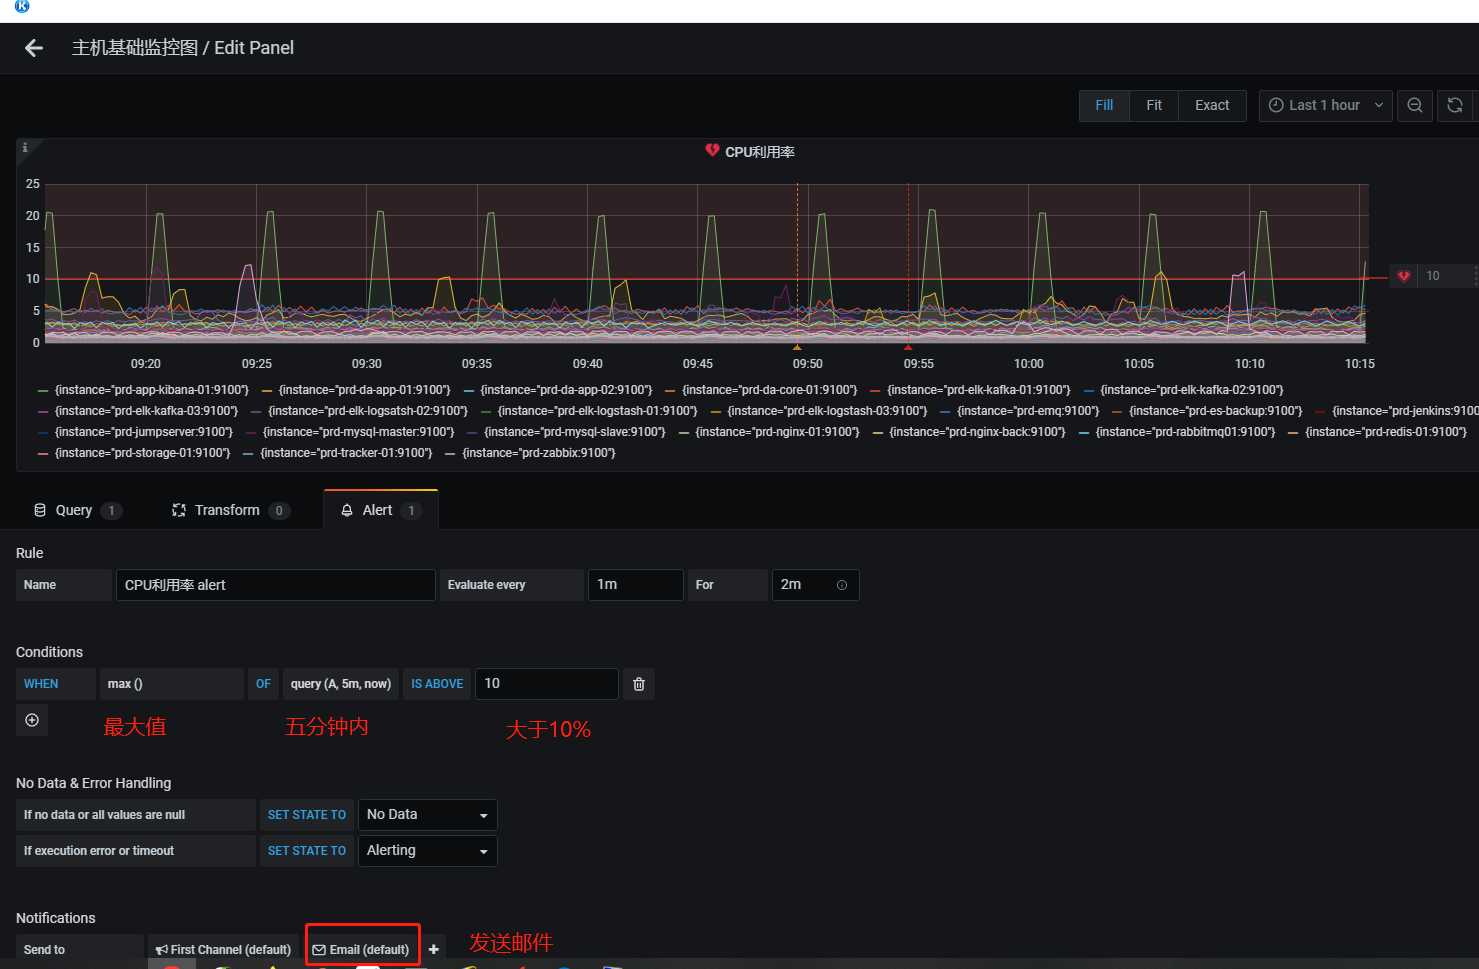Screen dimensions: 1479x969
Task: Remove First Channel (default) notification
Action: tap(224, 950)
